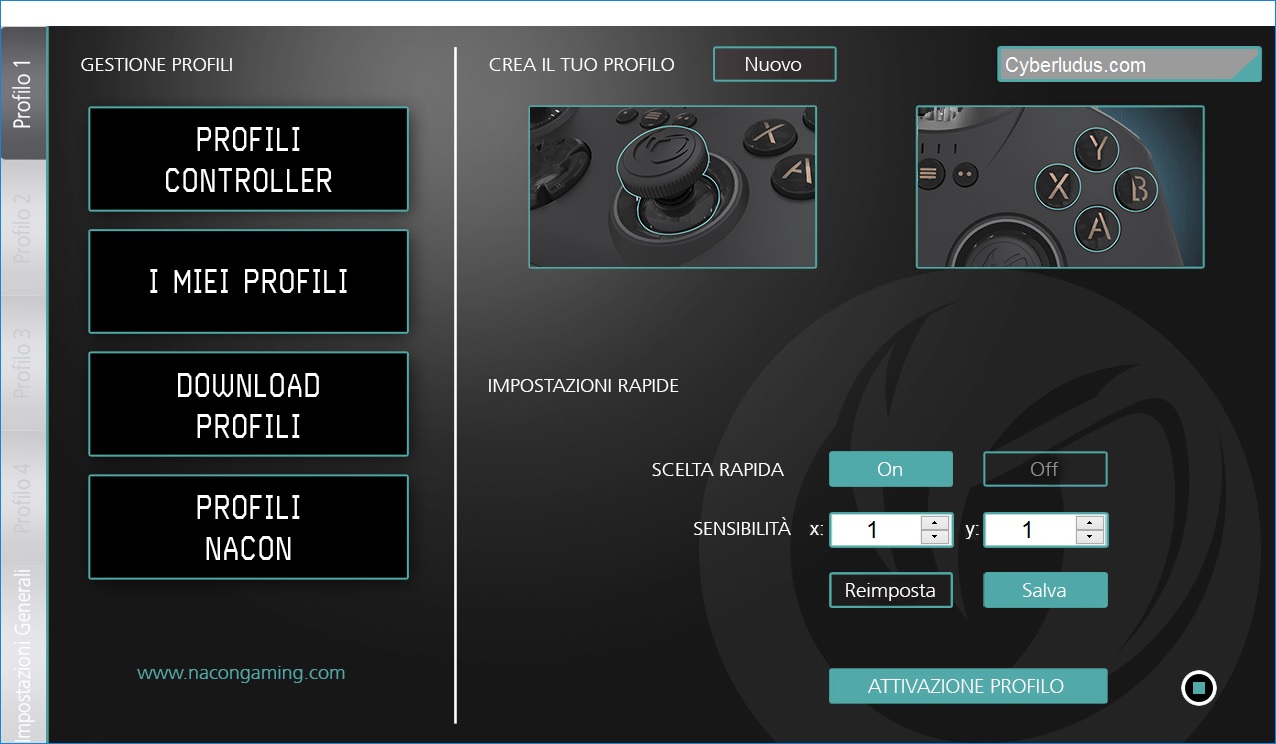Click Attivazione Profilo button

(967, 687)
